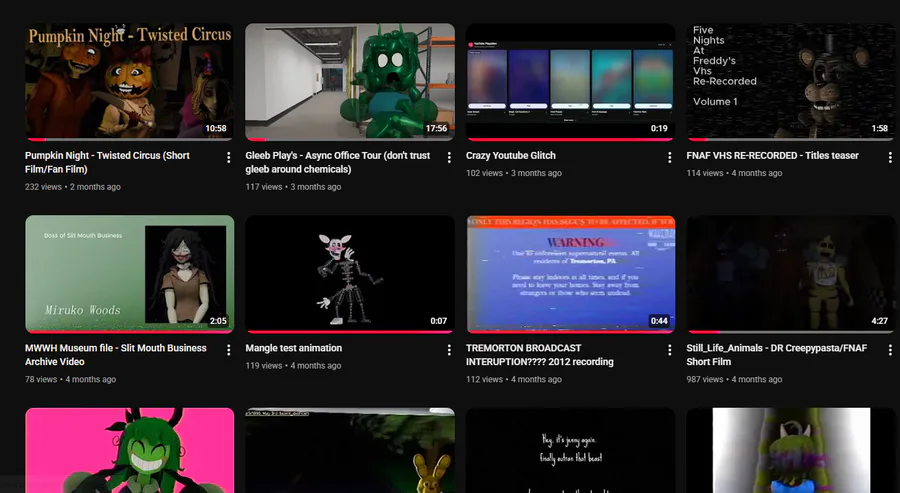The image size is (900, 493).
Task: Open dark Still_Life_Animals thumbnail
Action: 791,274
